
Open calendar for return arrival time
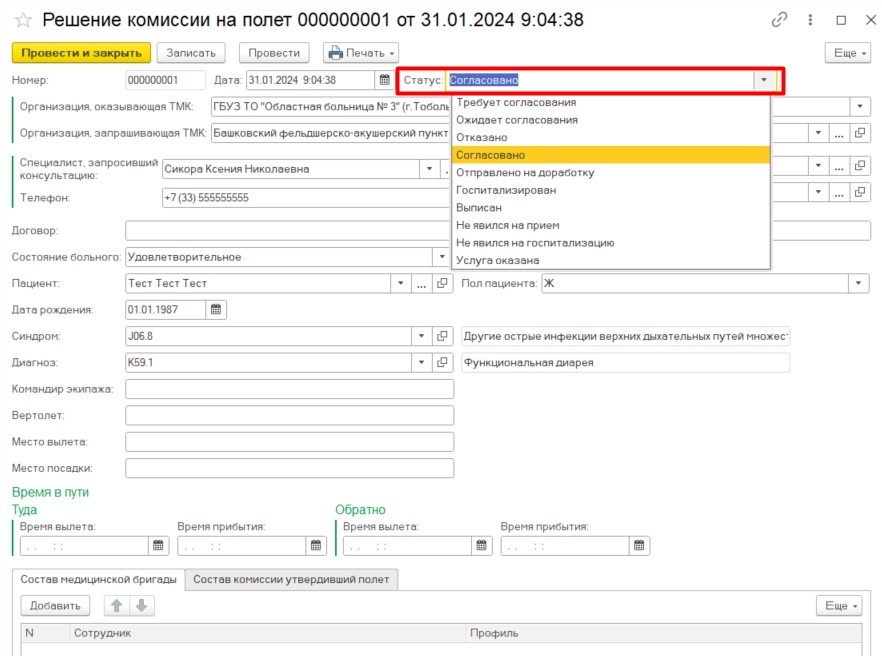coord(640,546)
